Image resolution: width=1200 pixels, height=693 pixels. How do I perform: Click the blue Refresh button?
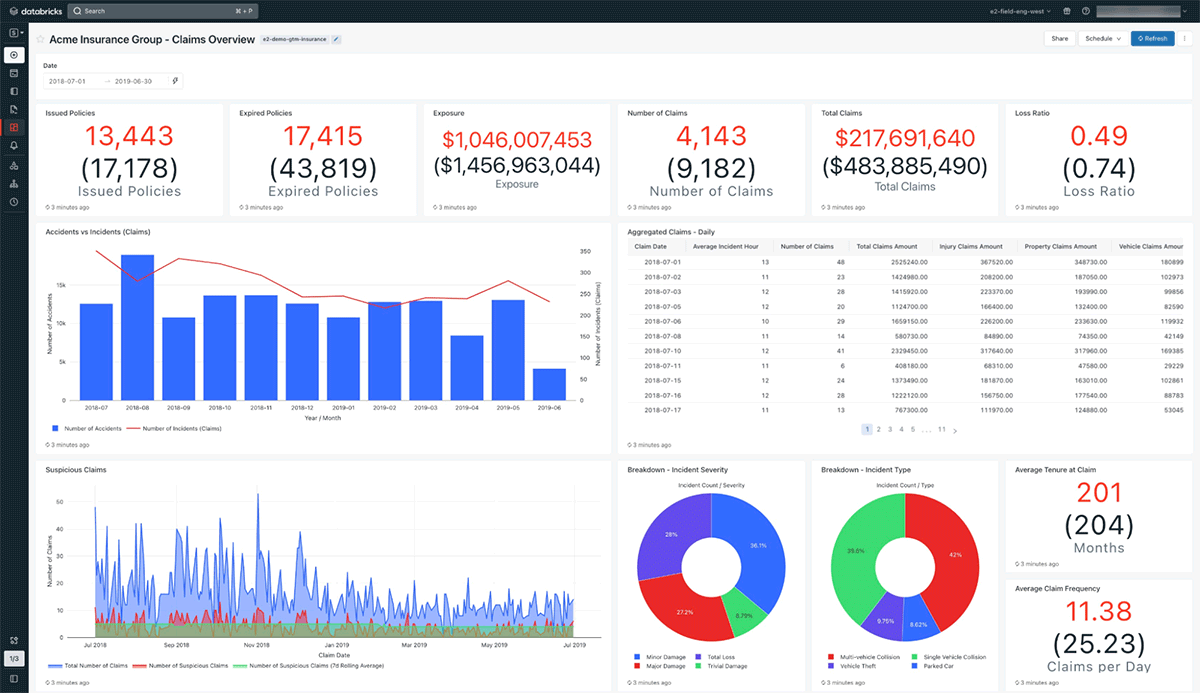1152,39
